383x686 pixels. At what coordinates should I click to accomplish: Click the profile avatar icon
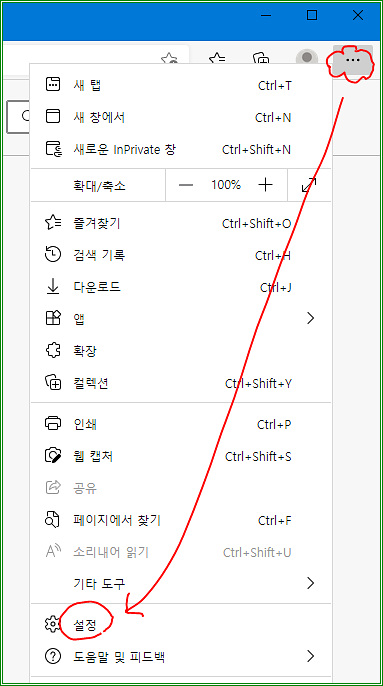(307, 57)
